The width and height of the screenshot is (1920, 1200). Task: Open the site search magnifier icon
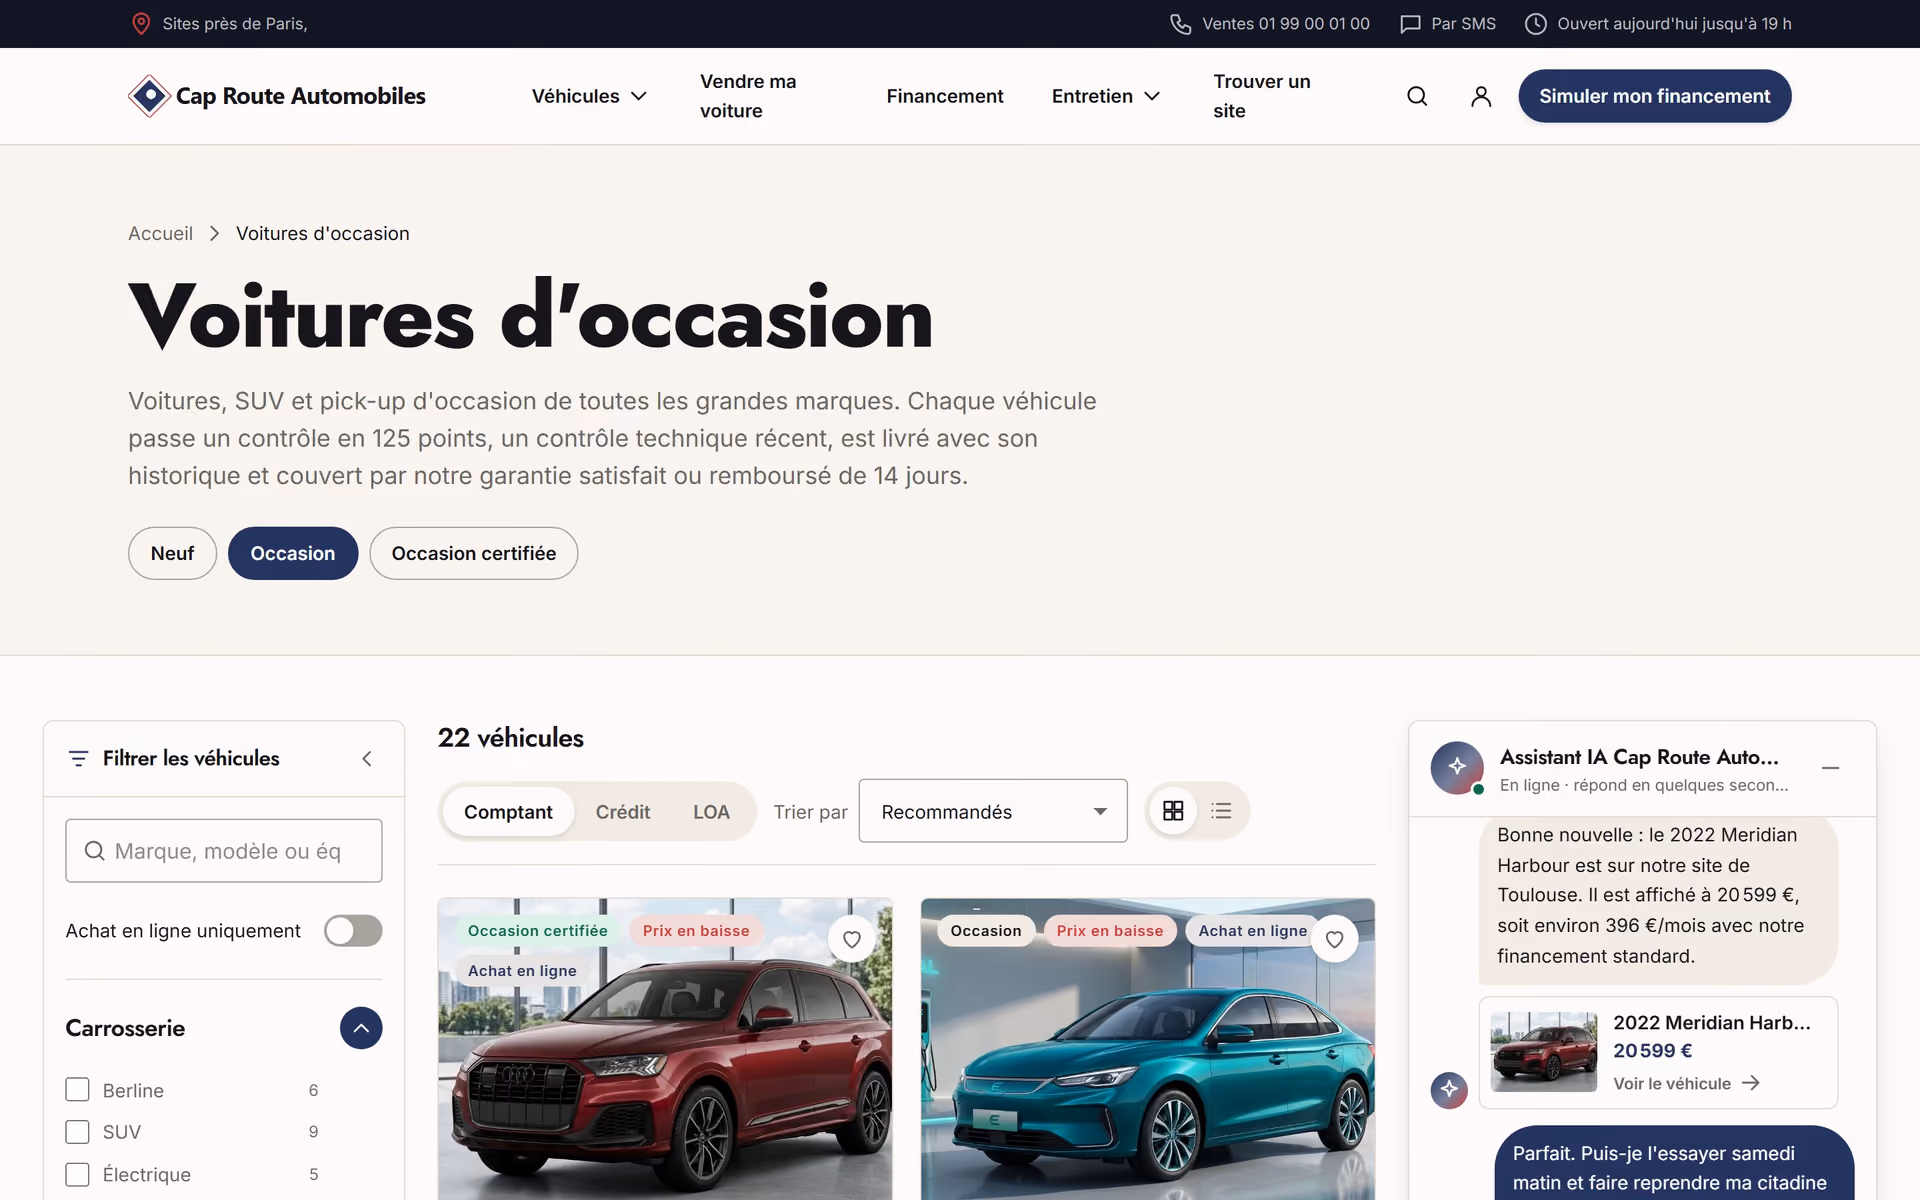pyautogui.click(x=1417, y=96)
